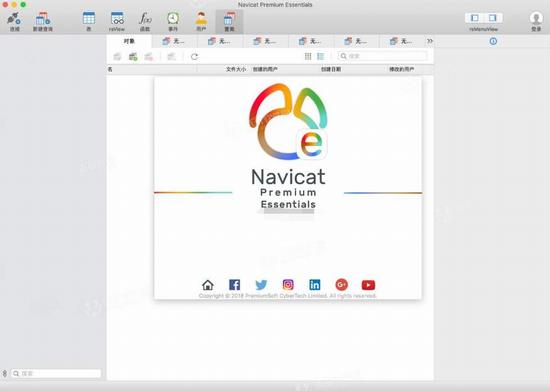
Task: Open the View icon with glasses
Action: click(x=117, y=18)
